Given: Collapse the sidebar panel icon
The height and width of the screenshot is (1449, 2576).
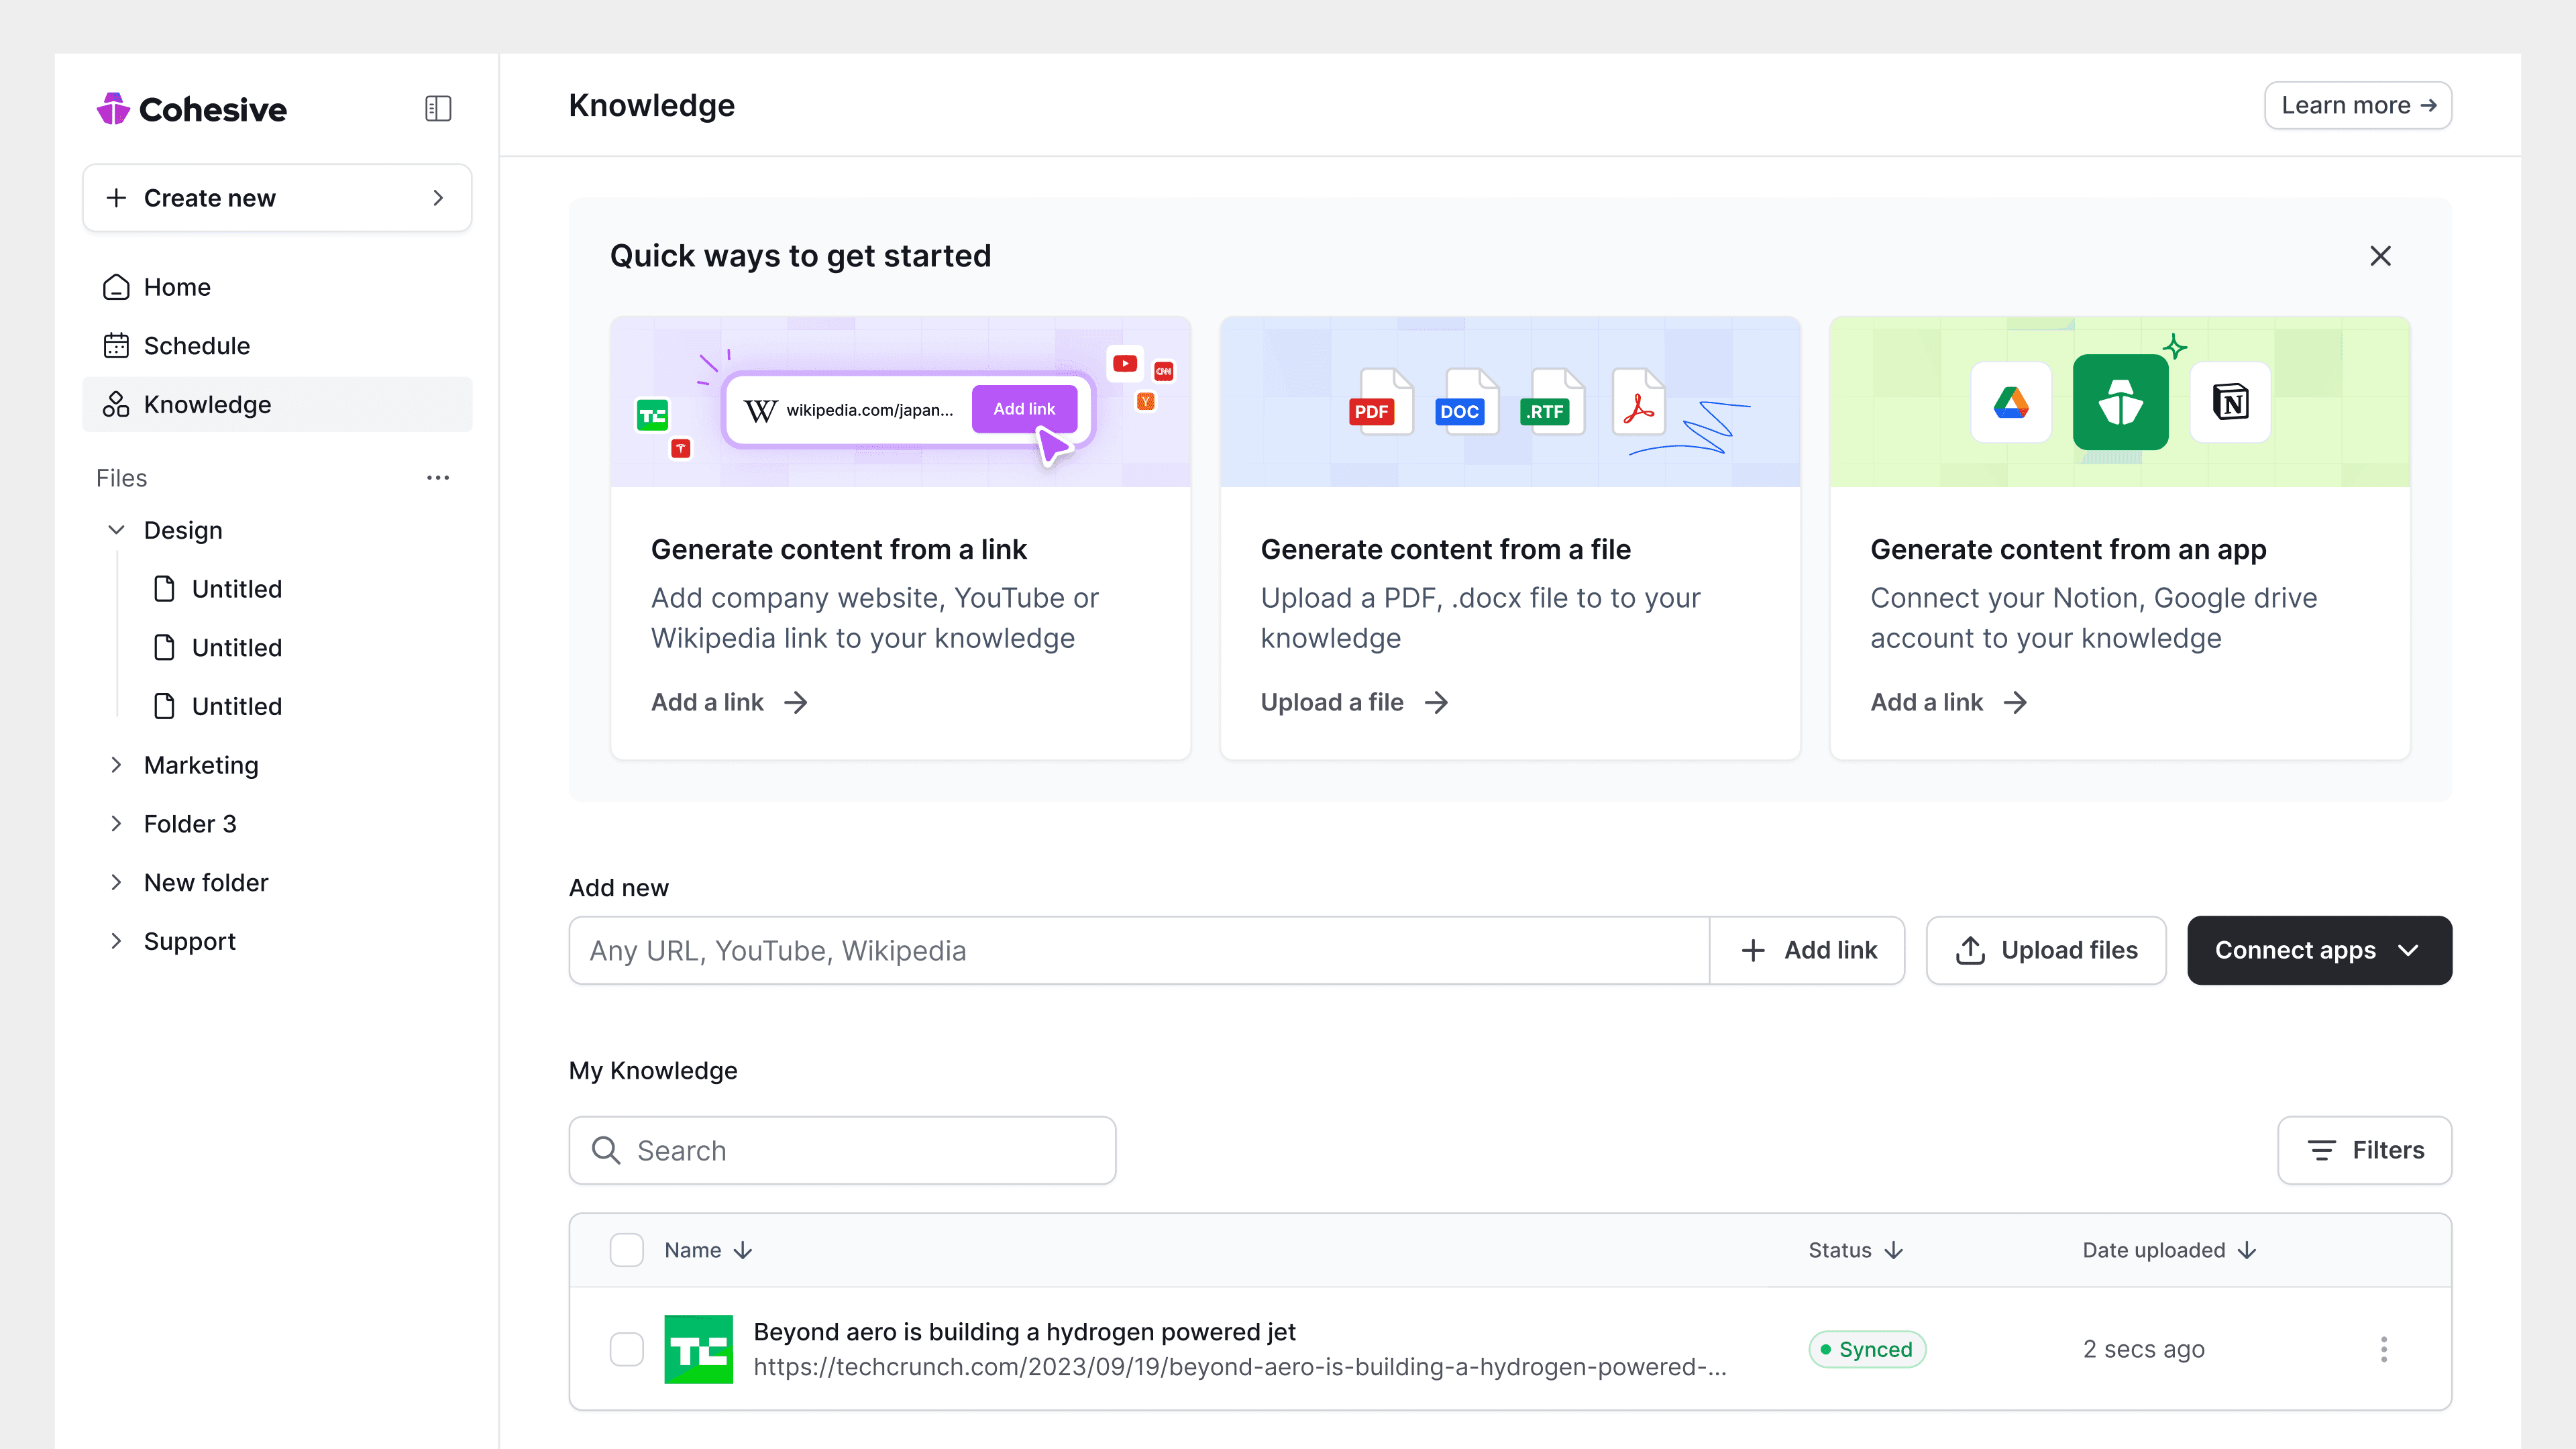Looking at the screenshot, I should click(438, 108).
